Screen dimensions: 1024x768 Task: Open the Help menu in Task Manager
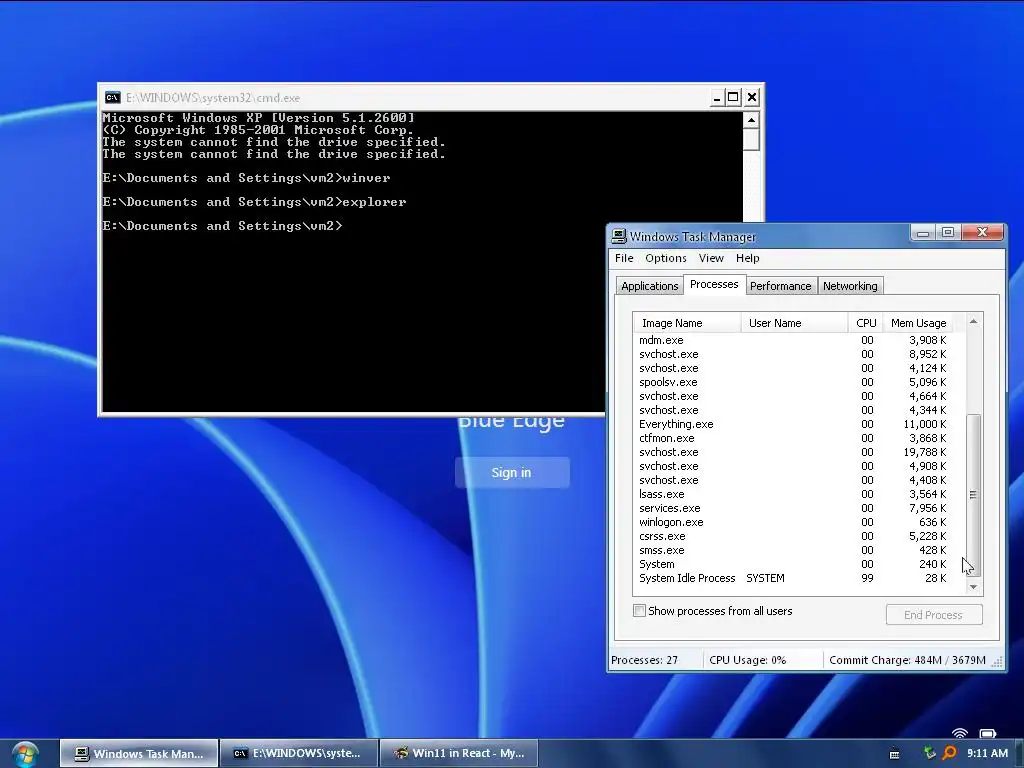click(748, 258)
